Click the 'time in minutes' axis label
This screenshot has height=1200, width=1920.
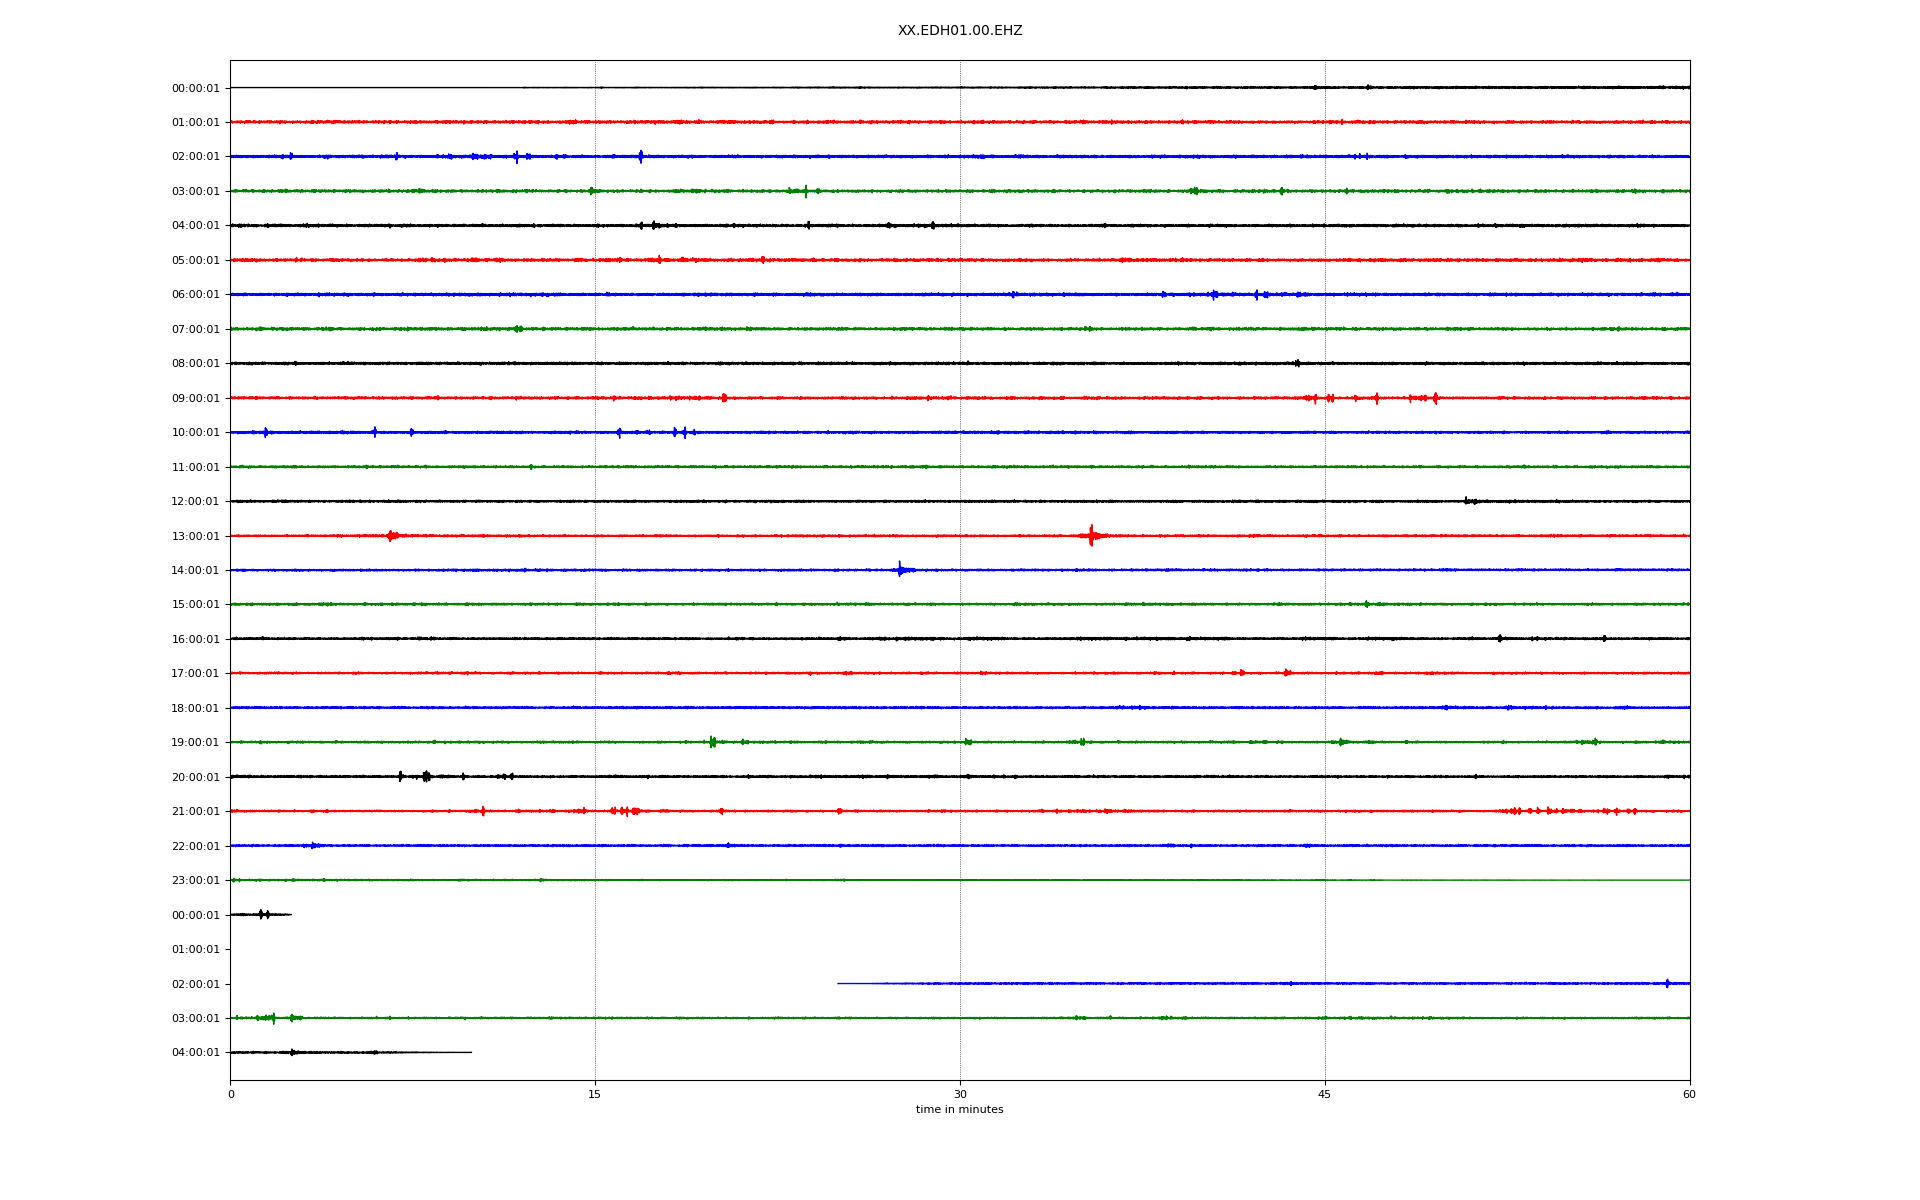pyautogui.click(x=959, y=1110)
